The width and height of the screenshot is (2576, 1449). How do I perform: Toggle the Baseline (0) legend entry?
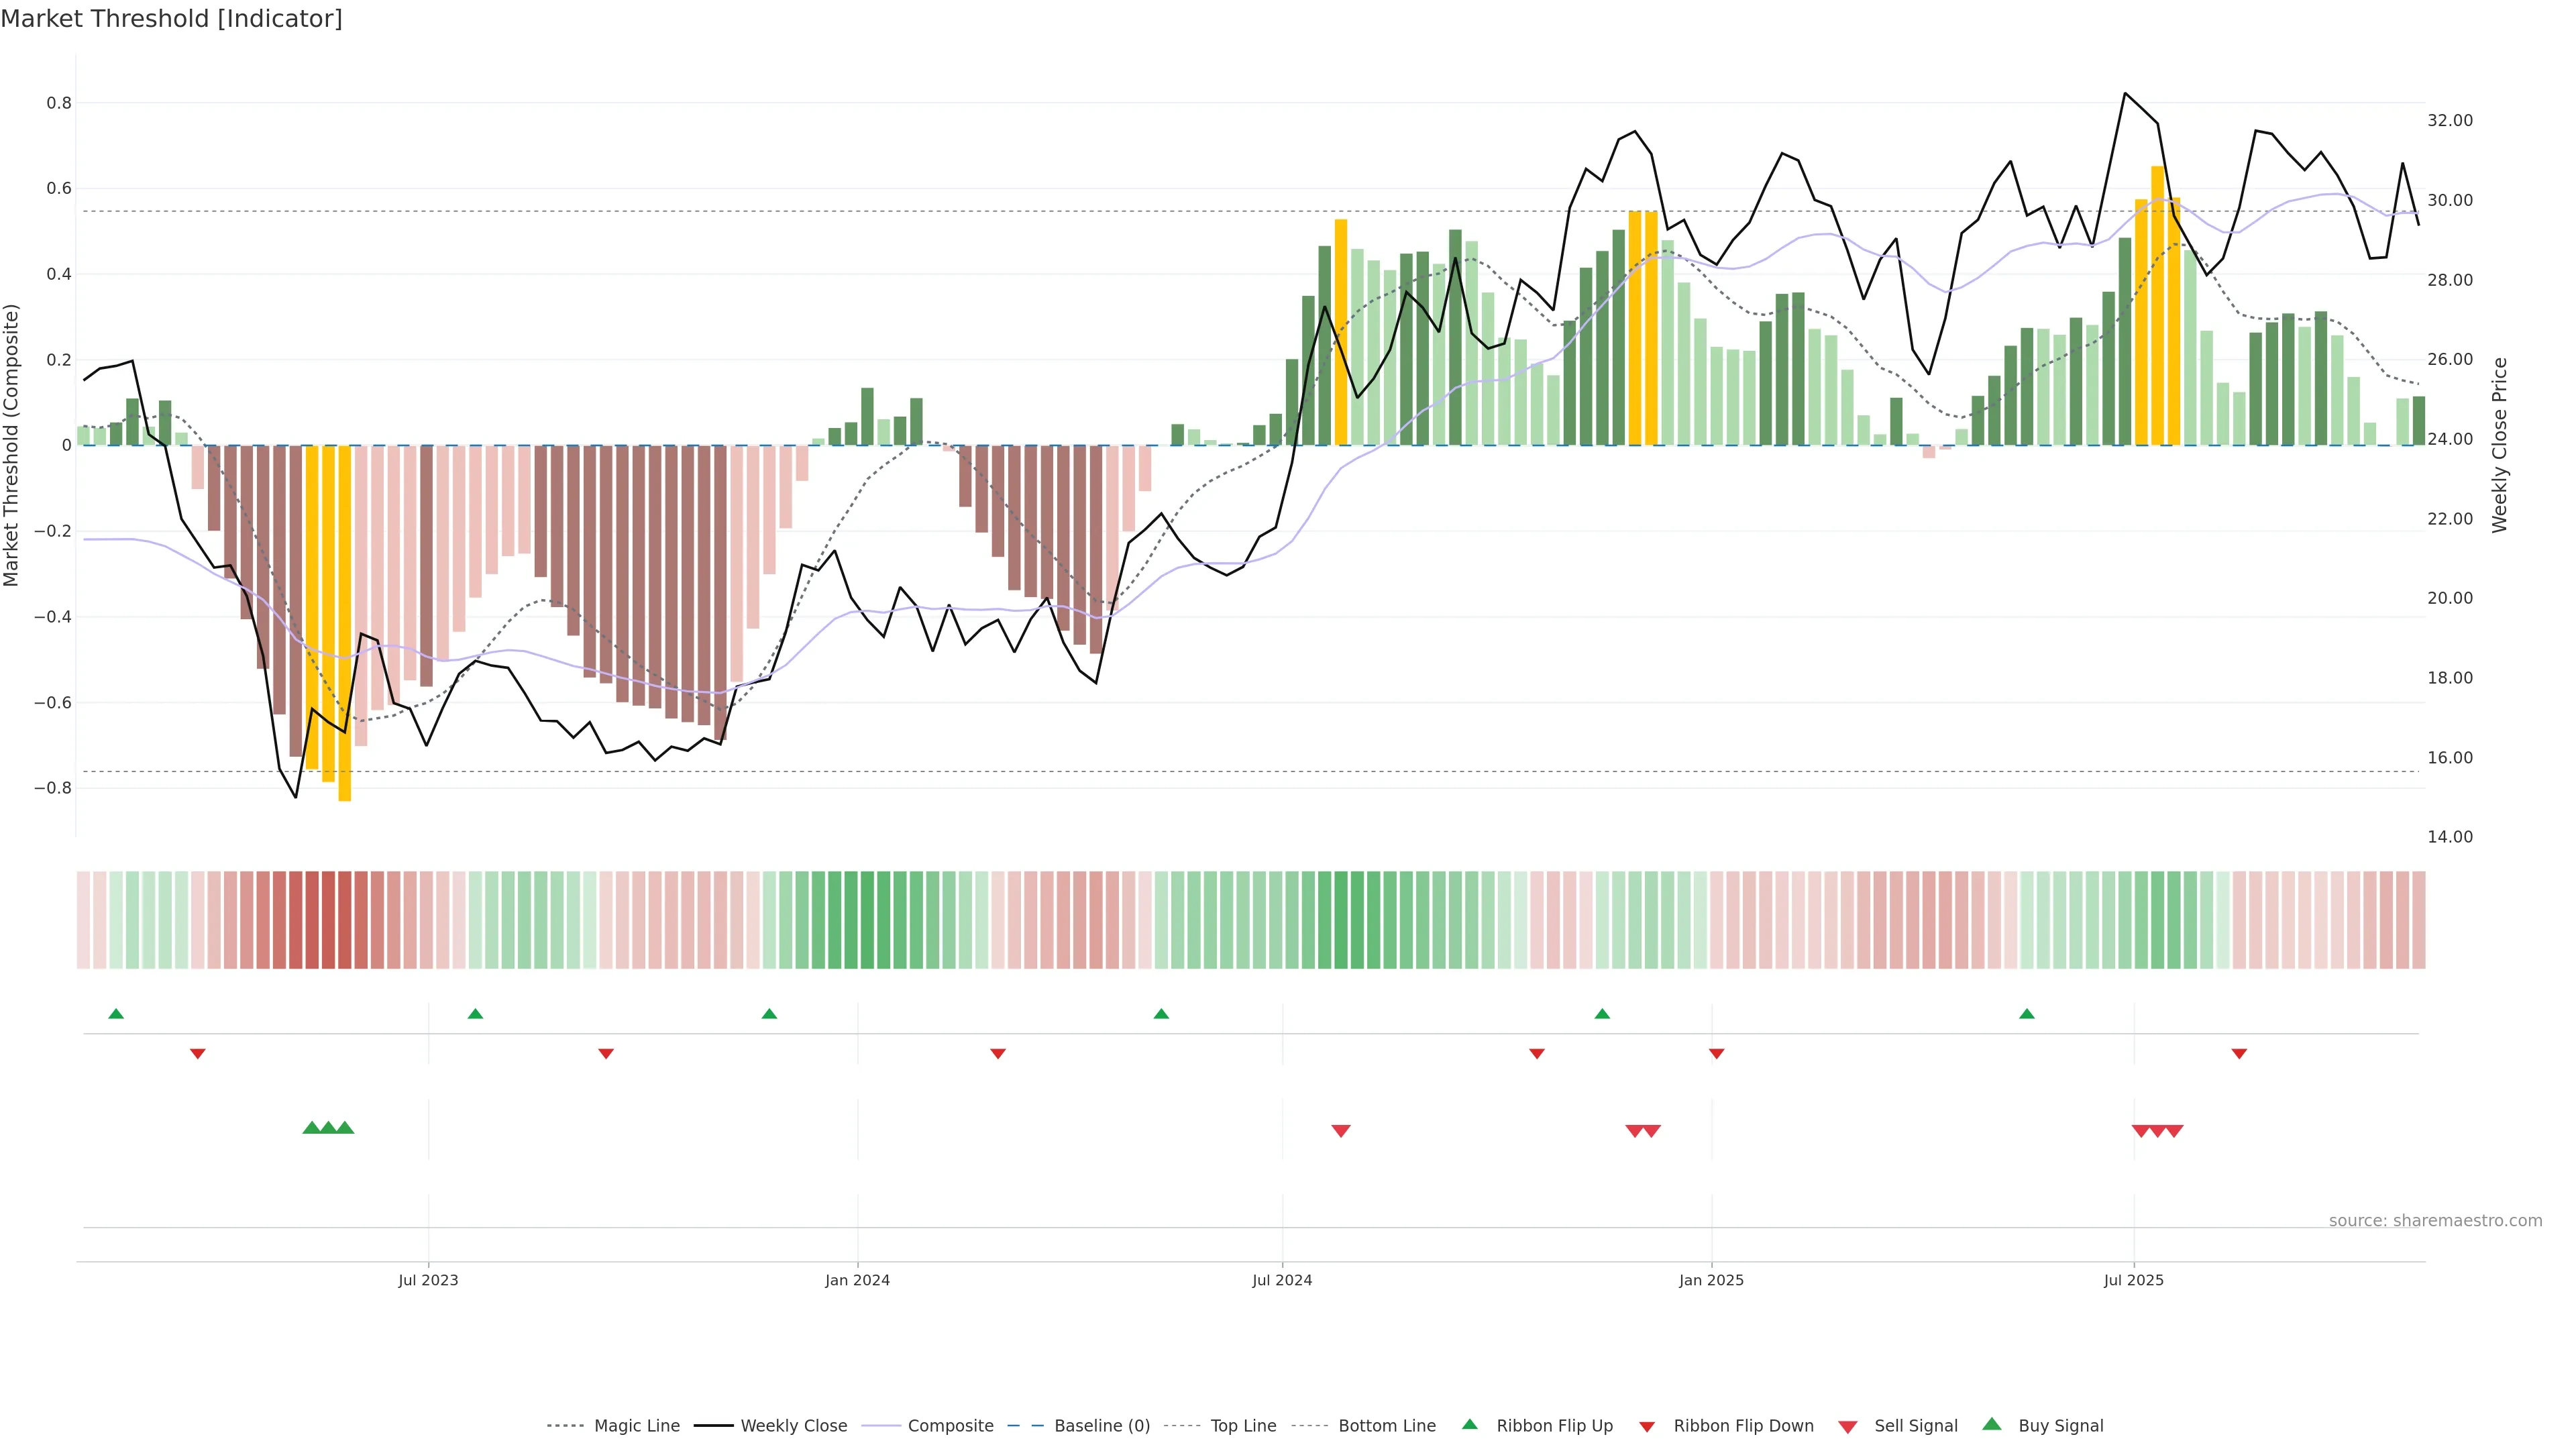pos(1101,1426)
